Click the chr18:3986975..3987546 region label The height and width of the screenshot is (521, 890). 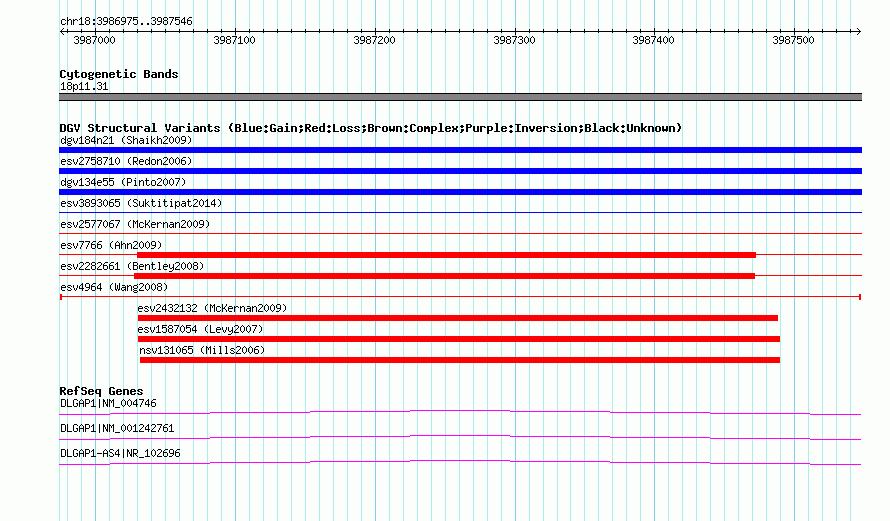[126, 21]
